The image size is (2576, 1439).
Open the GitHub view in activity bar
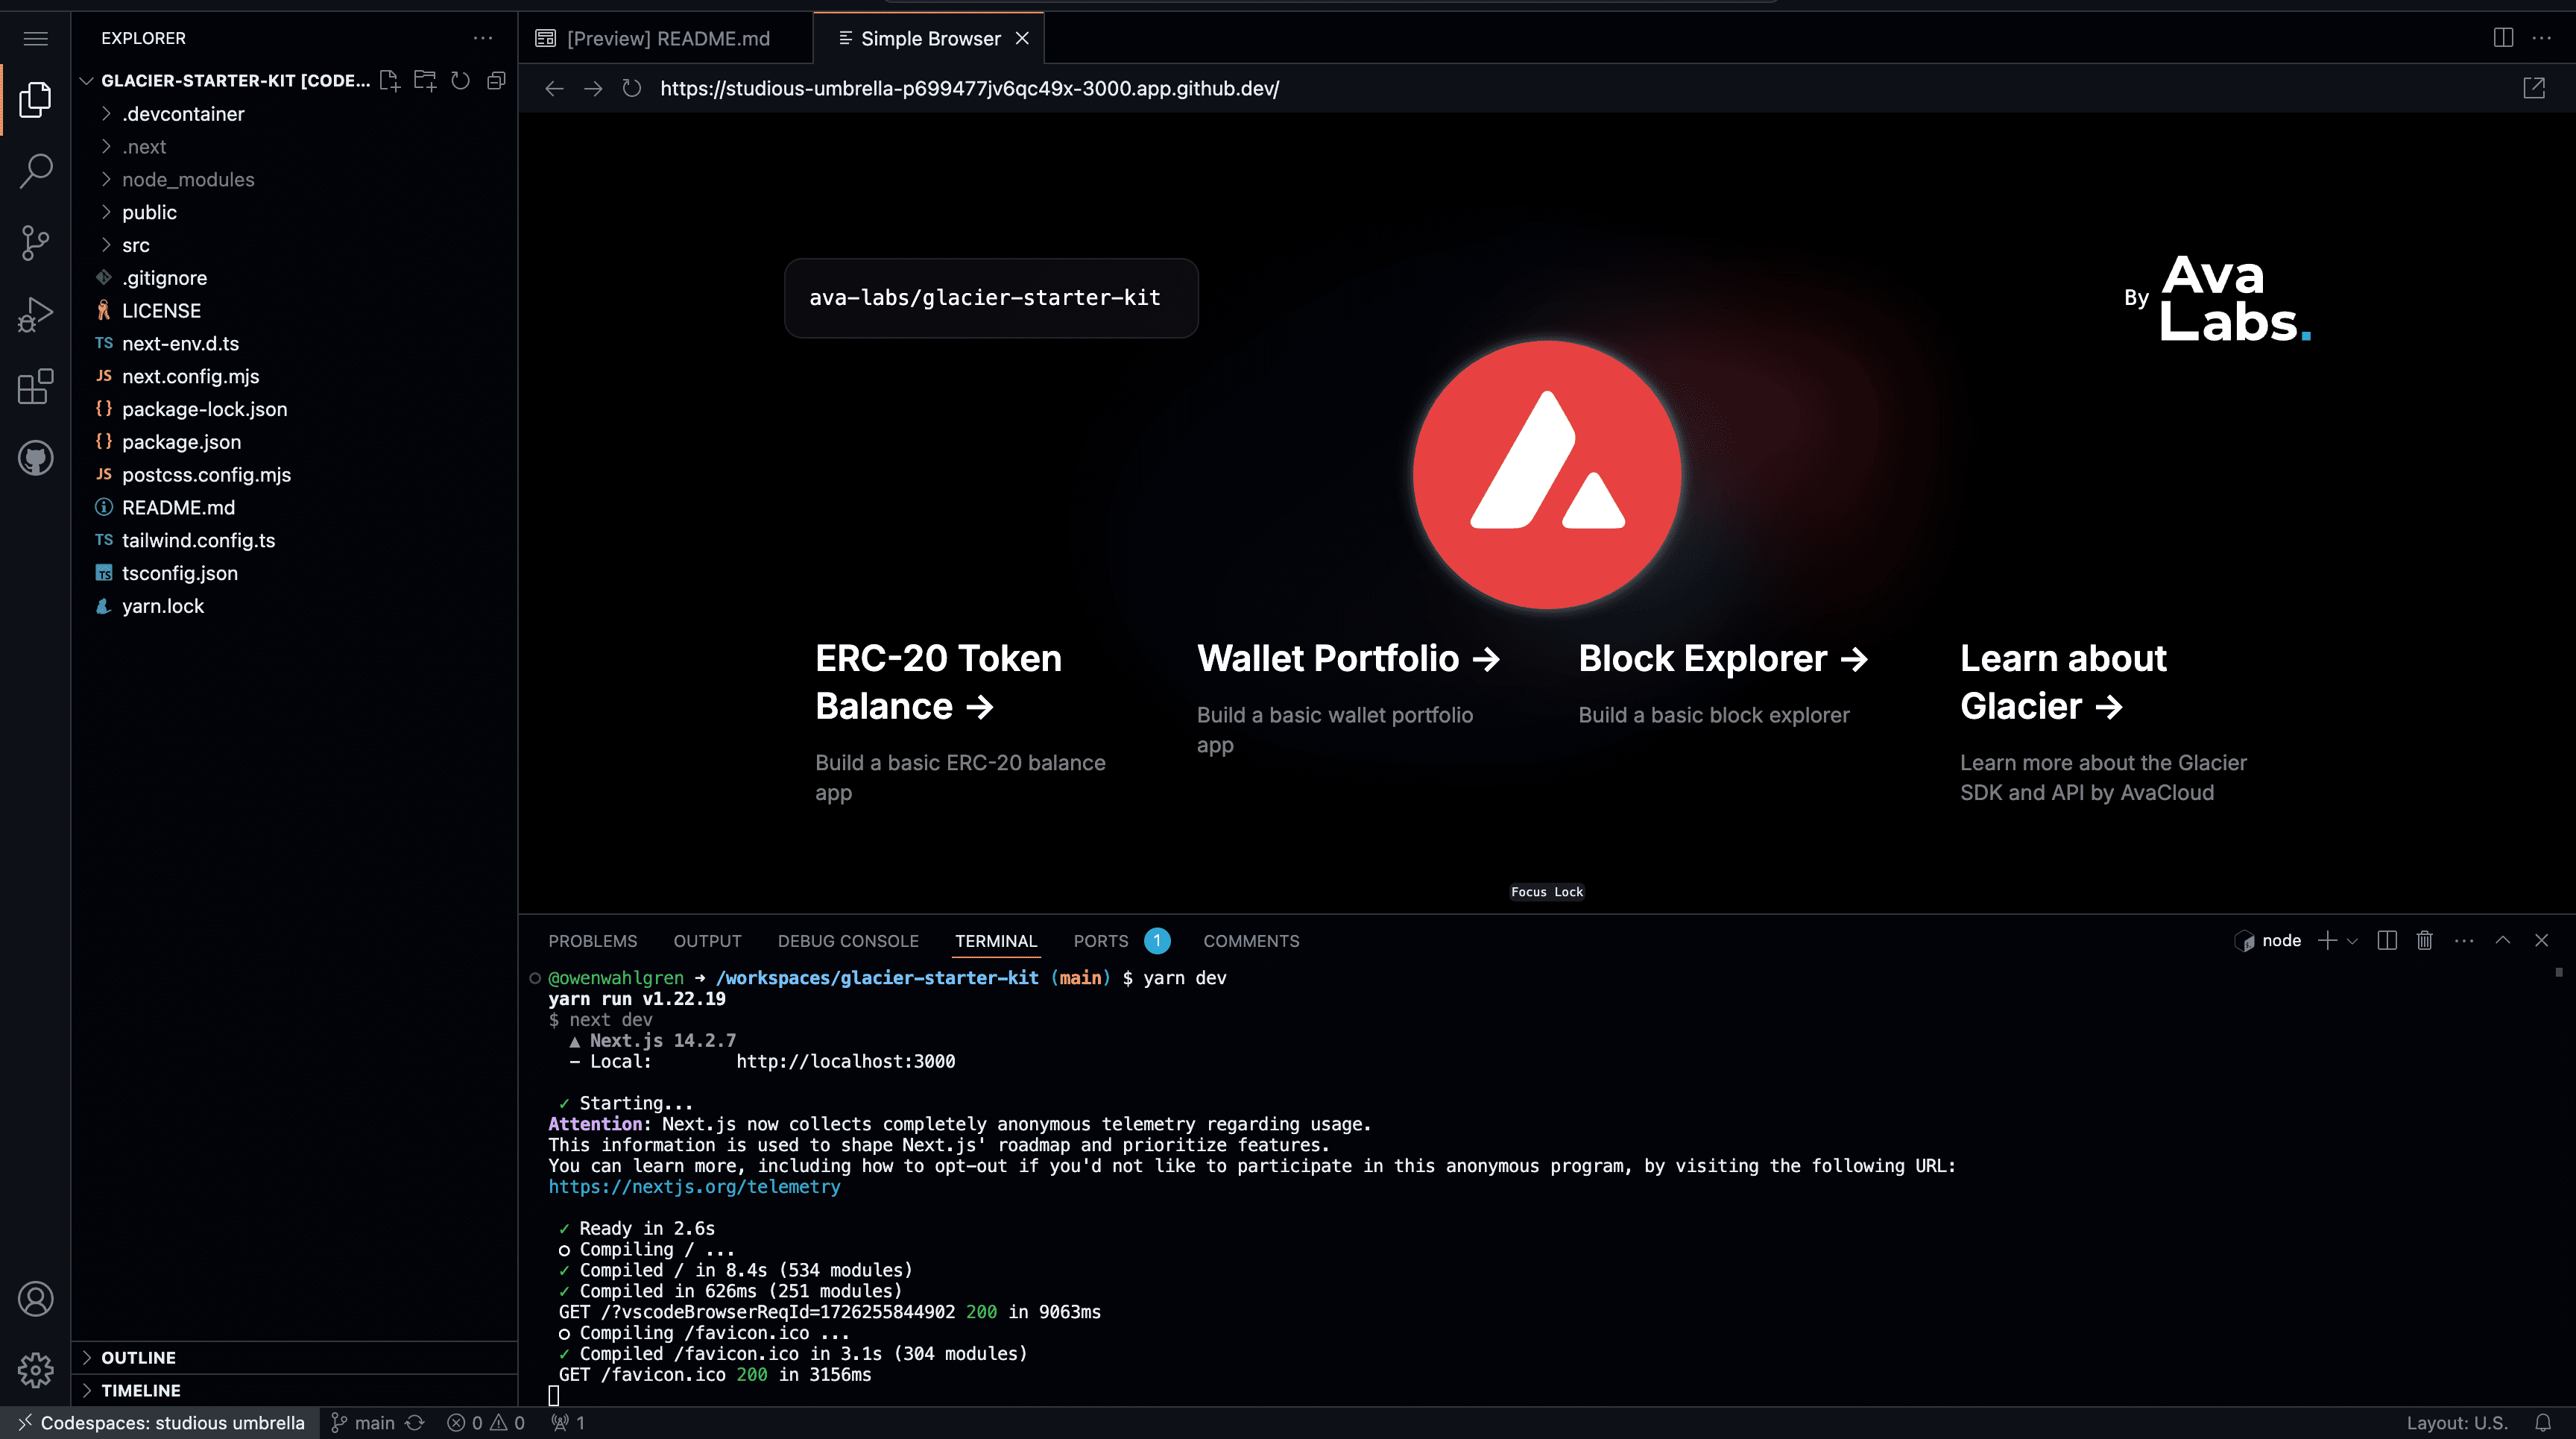[36, 458]
